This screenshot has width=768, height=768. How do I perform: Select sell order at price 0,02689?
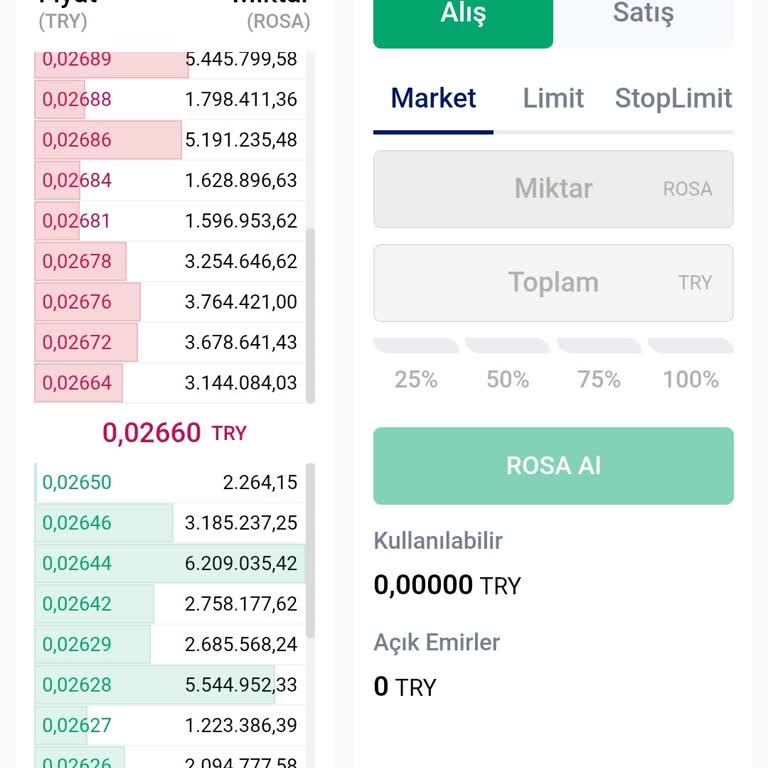click(170, 60)
